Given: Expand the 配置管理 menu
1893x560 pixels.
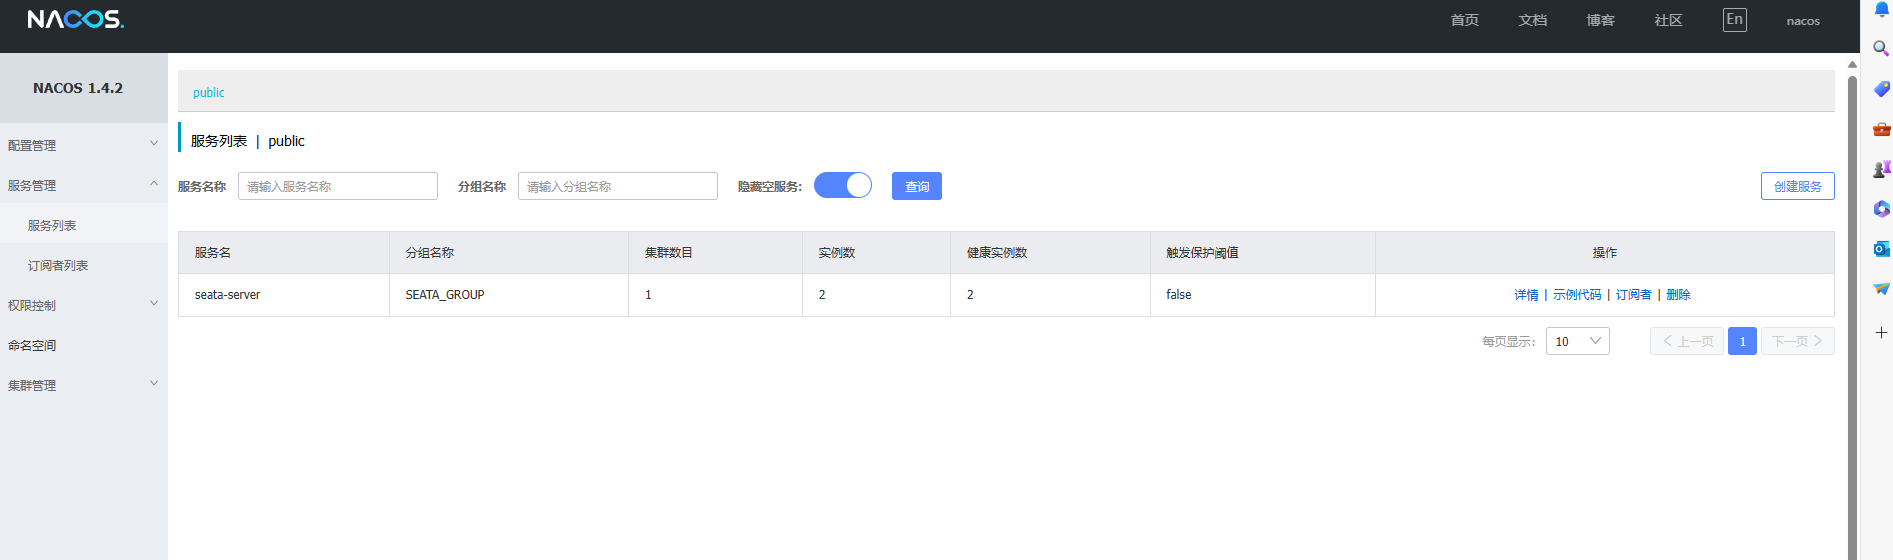Looking at the screenshot, I should pyautogui.click(x=84, y=145).
